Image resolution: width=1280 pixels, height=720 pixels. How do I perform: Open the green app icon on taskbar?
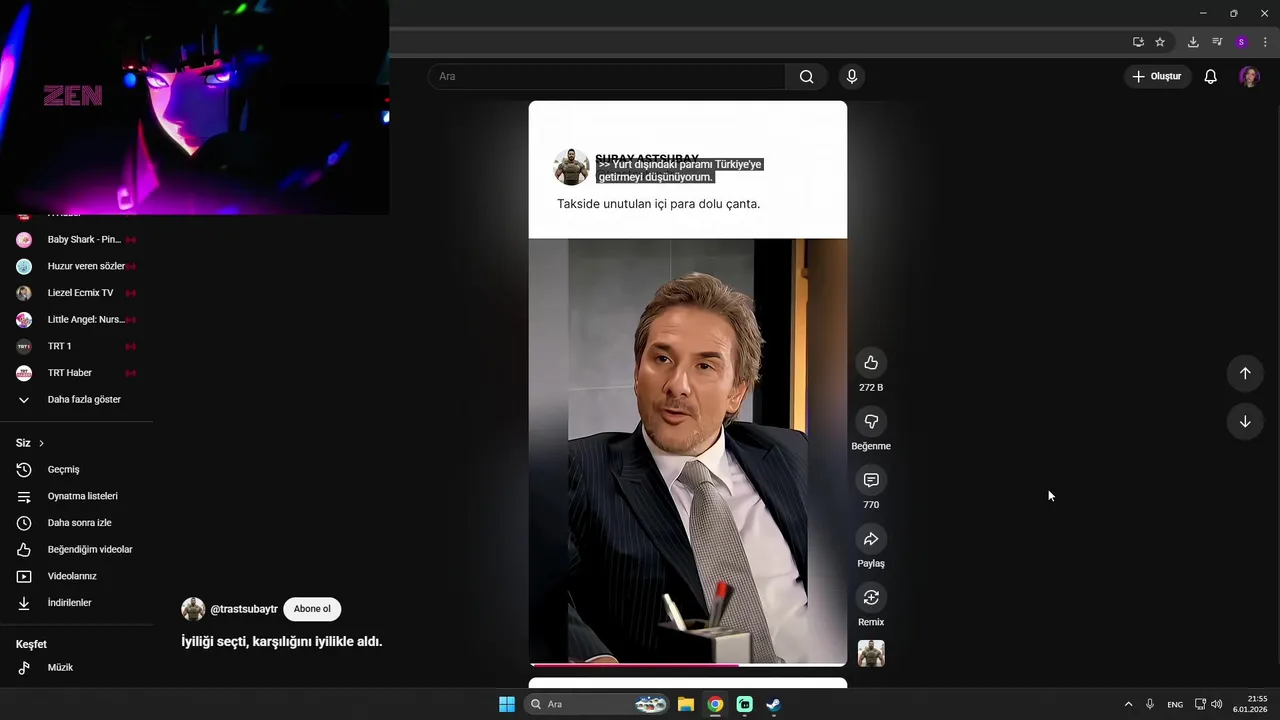pyautogui.click(x=744, y=704)
